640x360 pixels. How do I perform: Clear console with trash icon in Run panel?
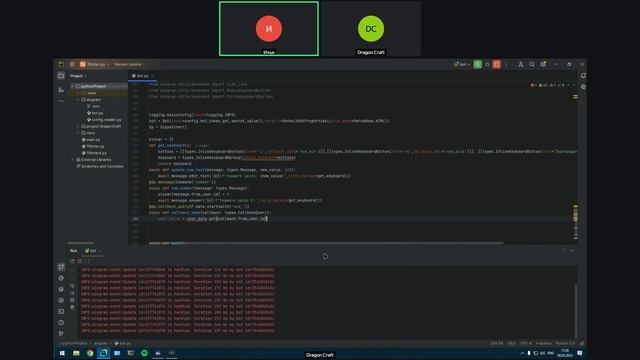(x=73, y=307)
